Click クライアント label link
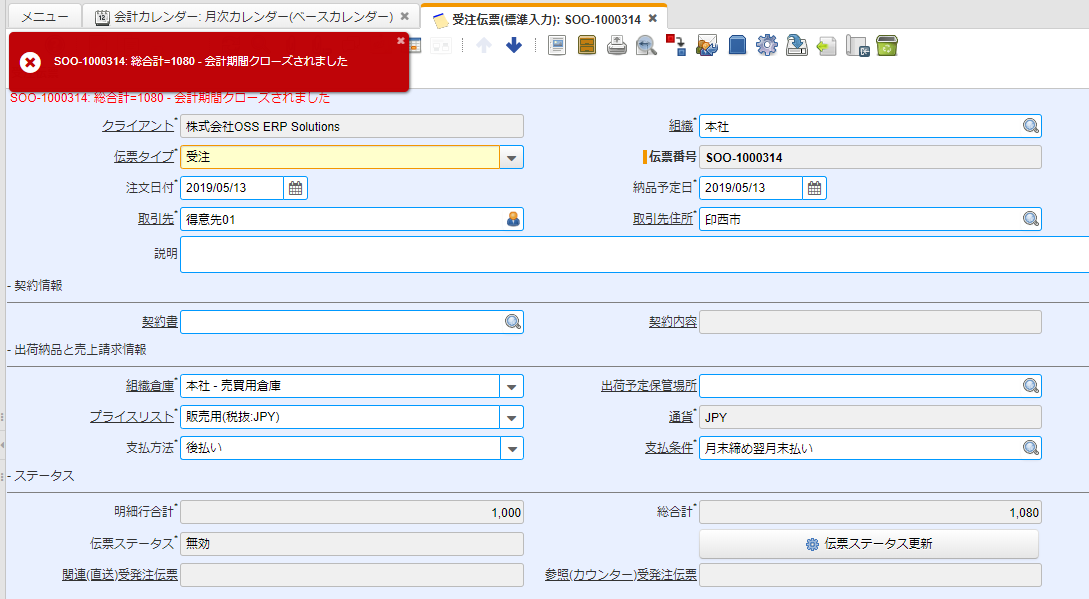 coord(138,126)
